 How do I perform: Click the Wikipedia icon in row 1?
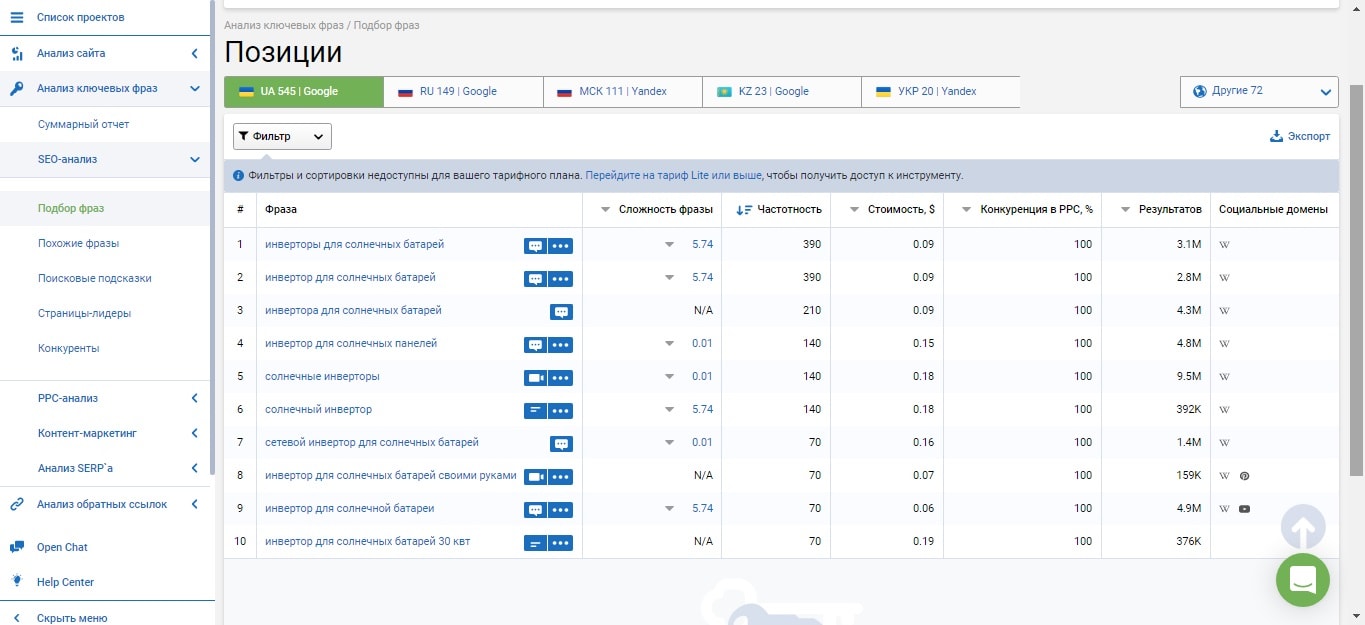pos(1224,244)
